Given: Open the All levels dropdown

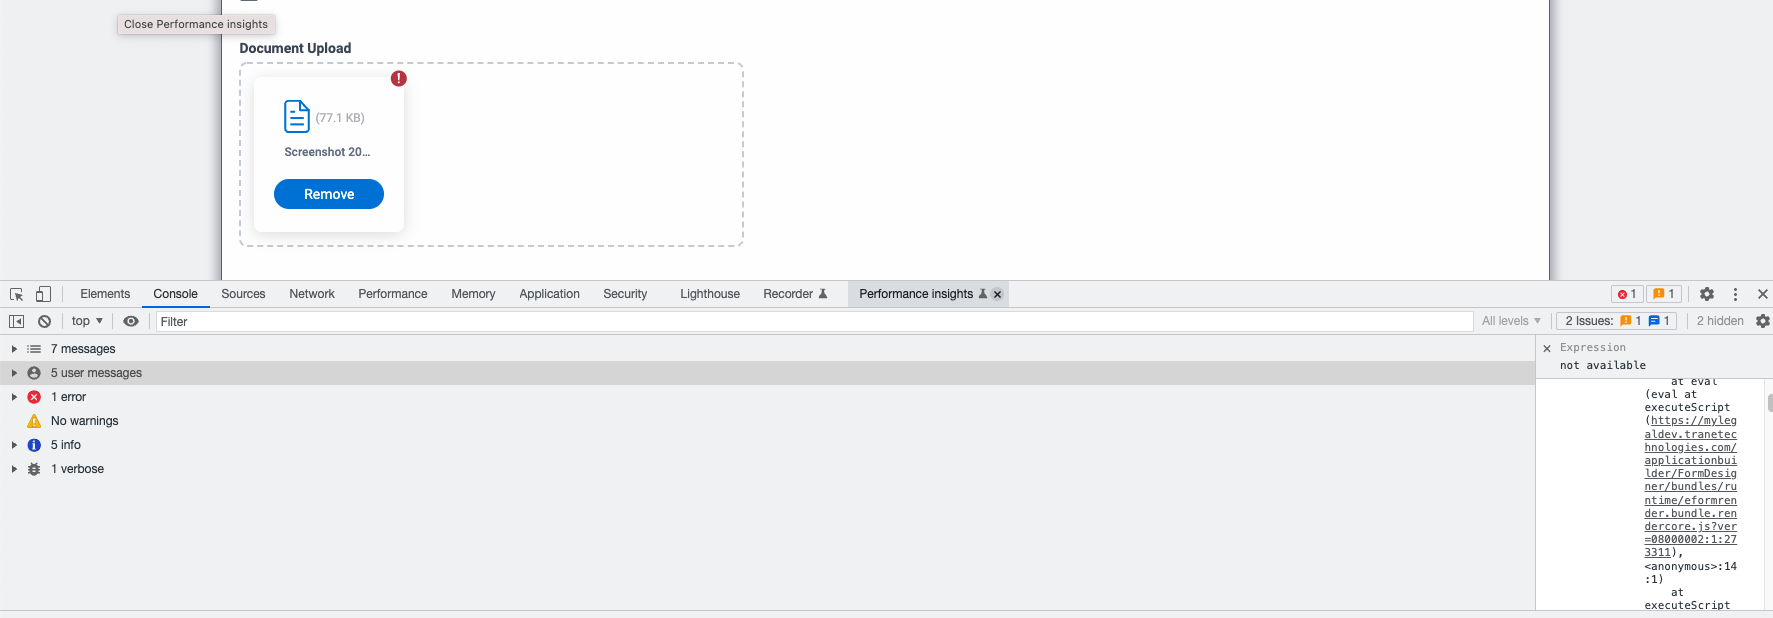Looking at the screenshot, I should click(x=1511, y=321).
